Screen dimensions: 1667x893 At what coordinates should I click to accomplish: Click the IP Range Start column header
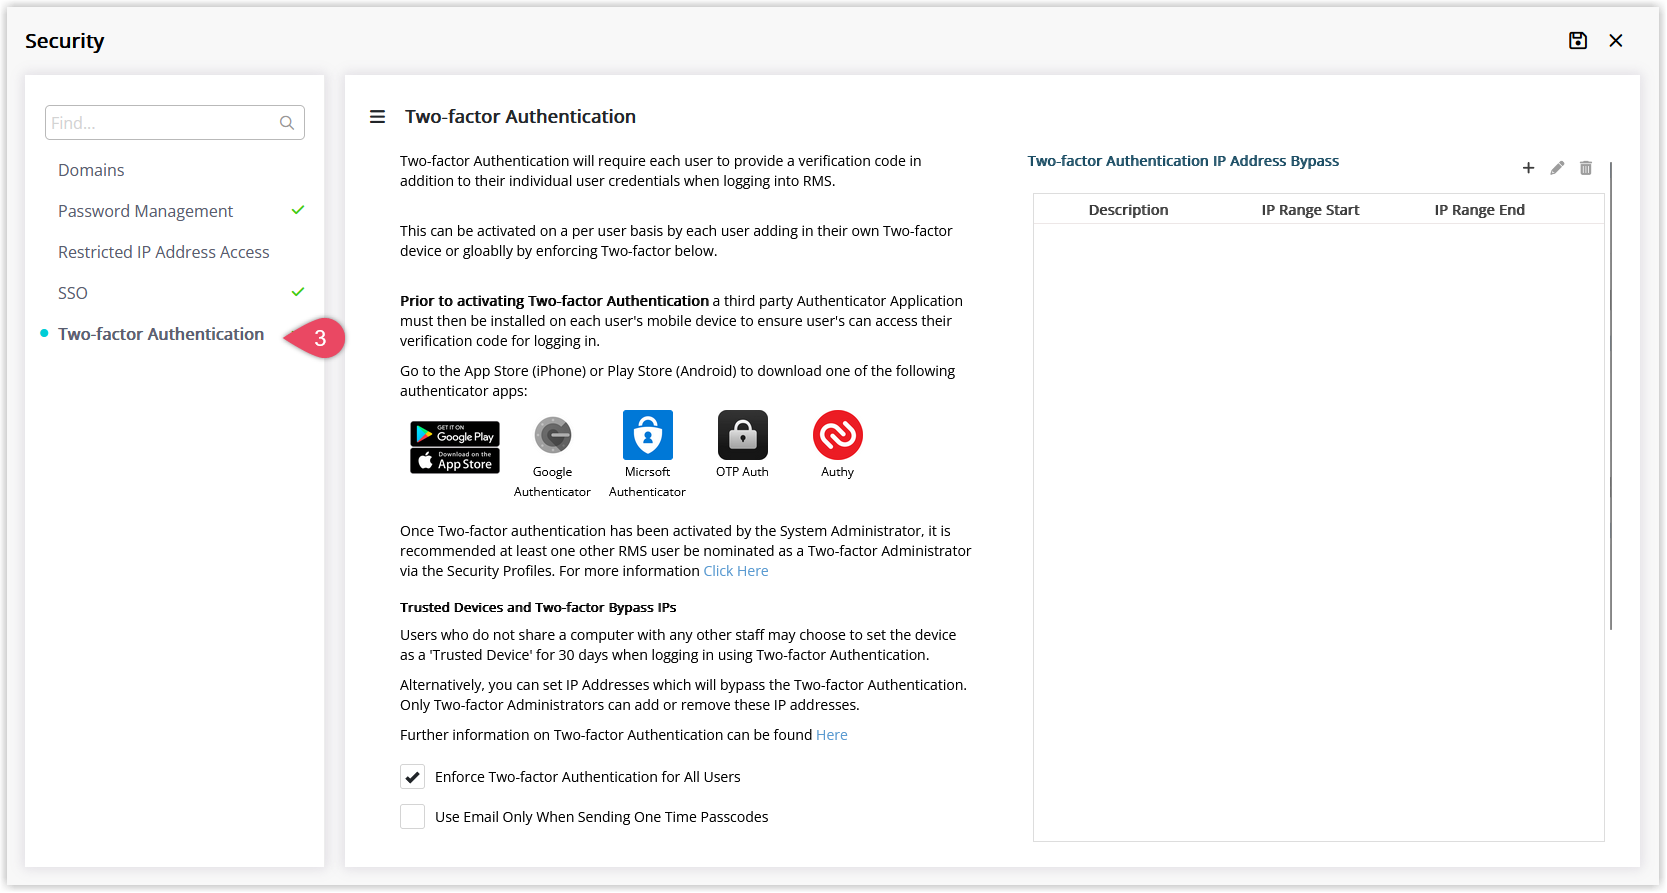1310,210
